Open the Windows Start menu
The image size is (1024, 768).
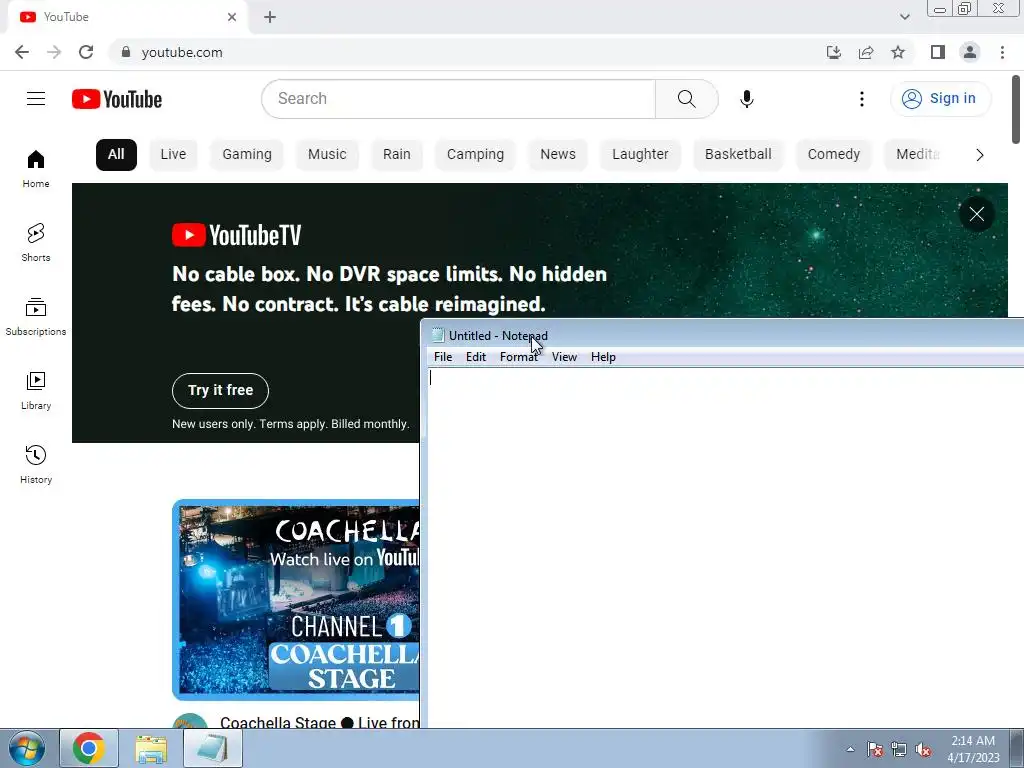click(27, 748)
